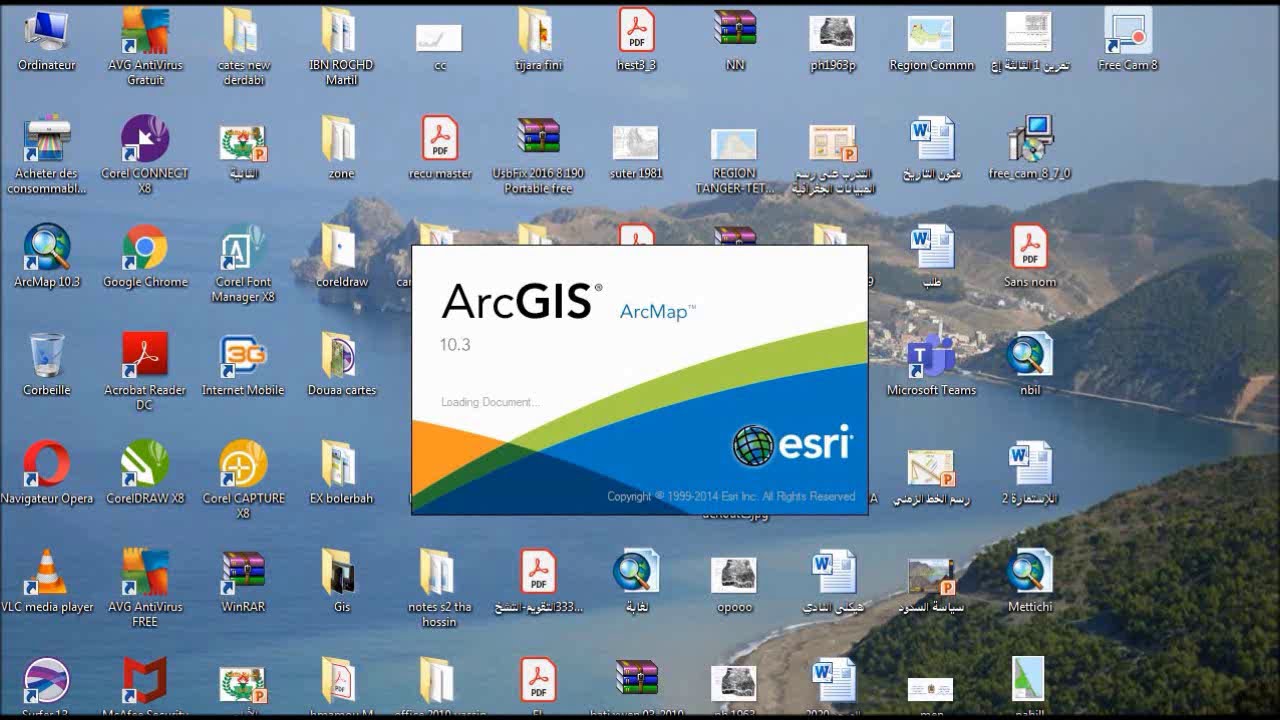Select UsbFix 2016 Portable archive
This screenshot has height=720, width=1280.
pyautogui.click(x=538, y=138)
